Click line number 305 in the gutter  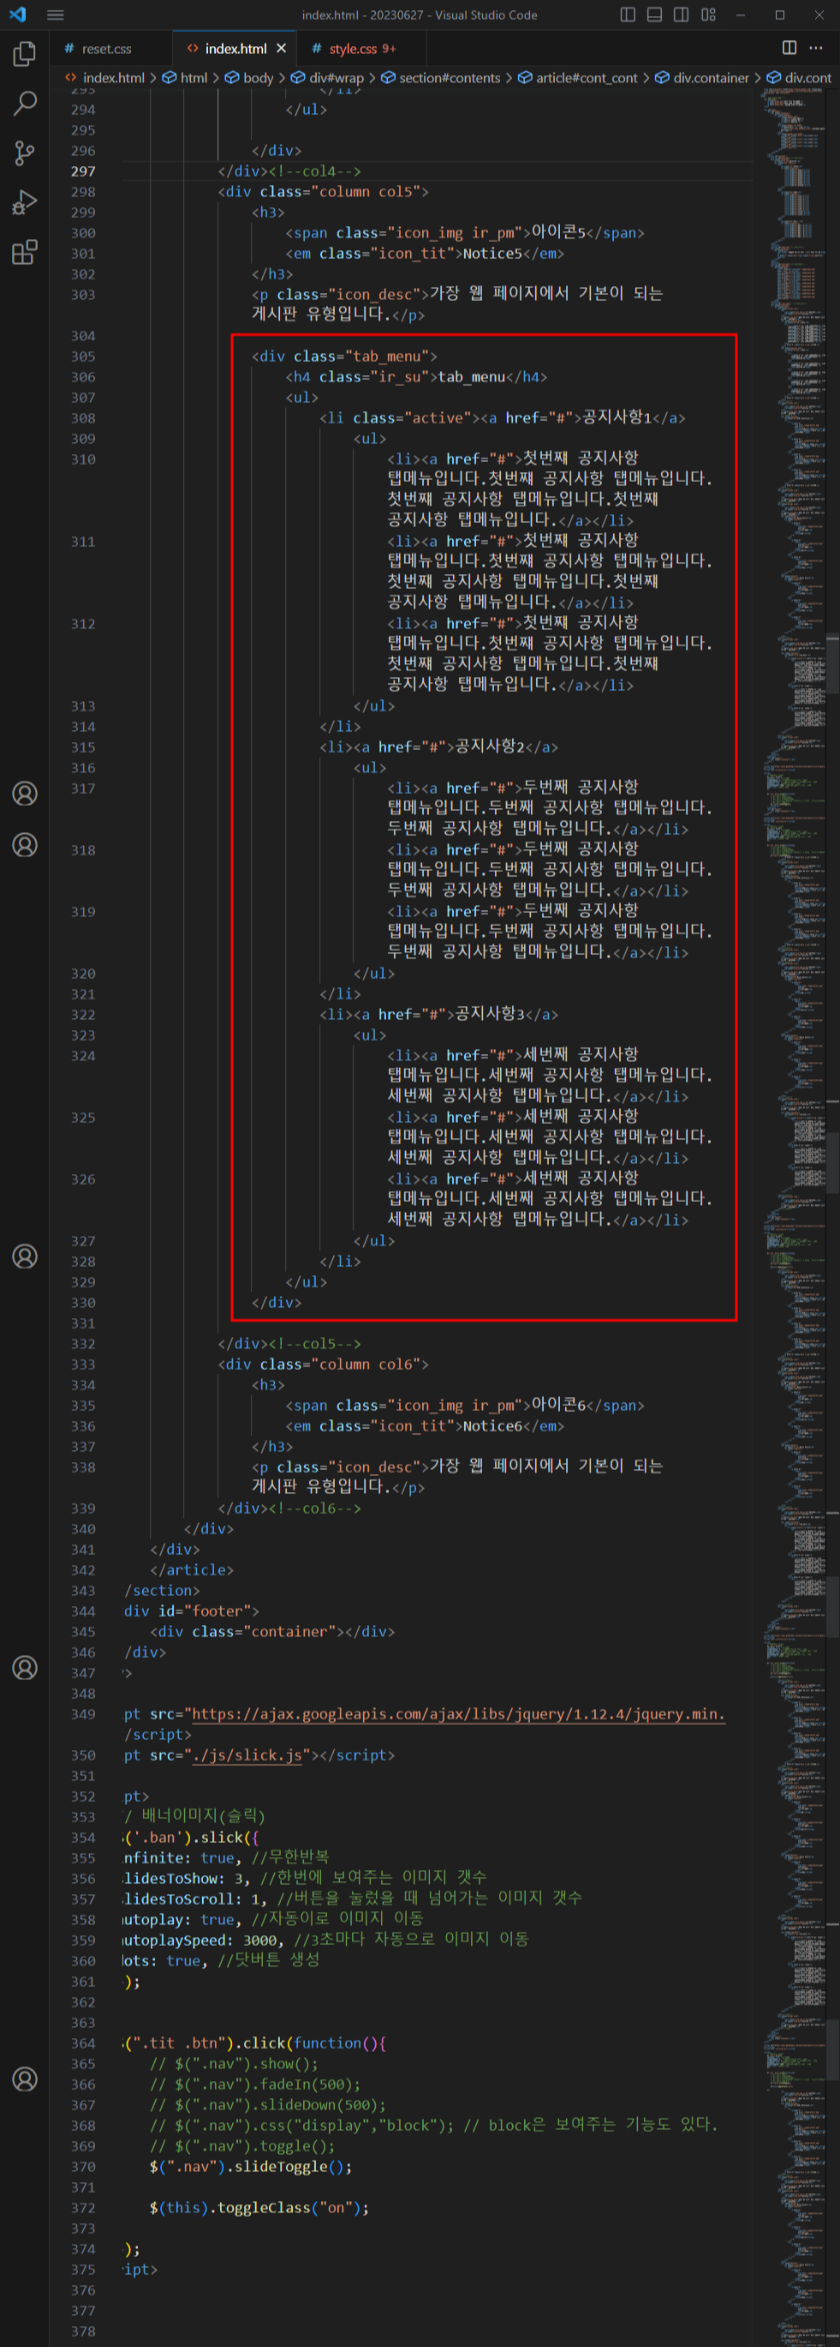[83, 356]
